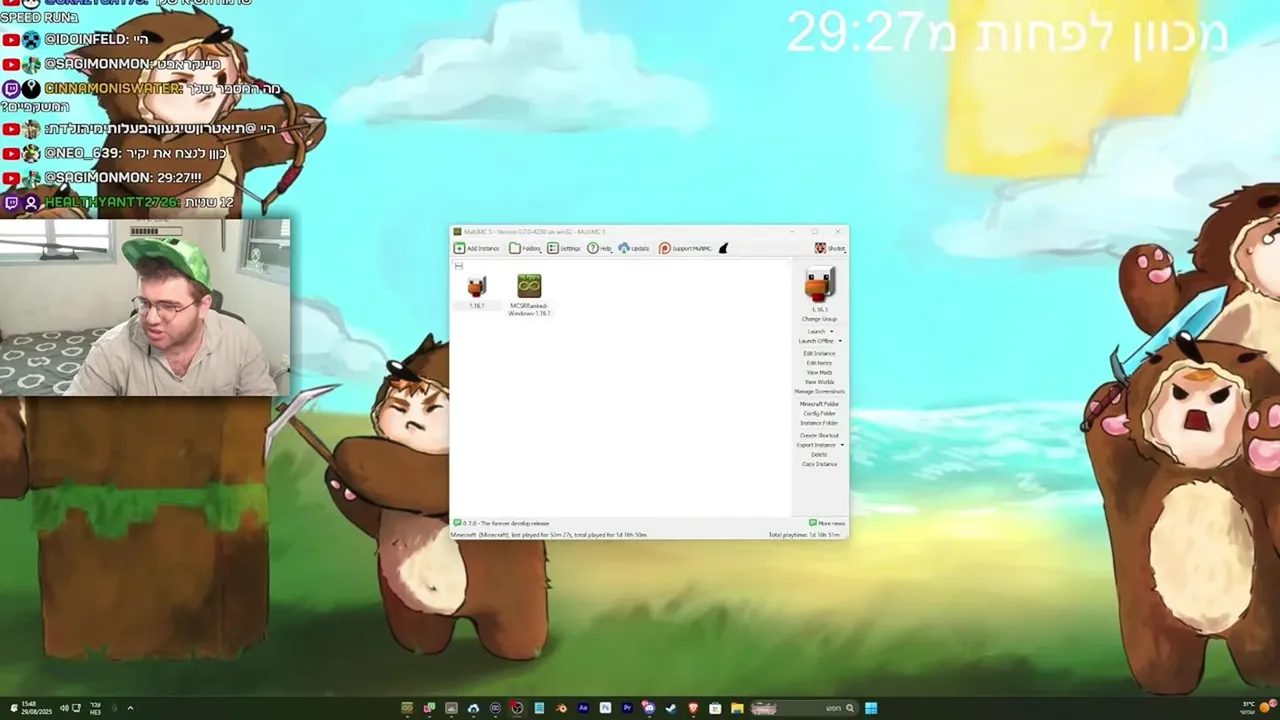Screen dimensions: 1280x720
Task: Click Edit Instance
Action: click(819, 353)
